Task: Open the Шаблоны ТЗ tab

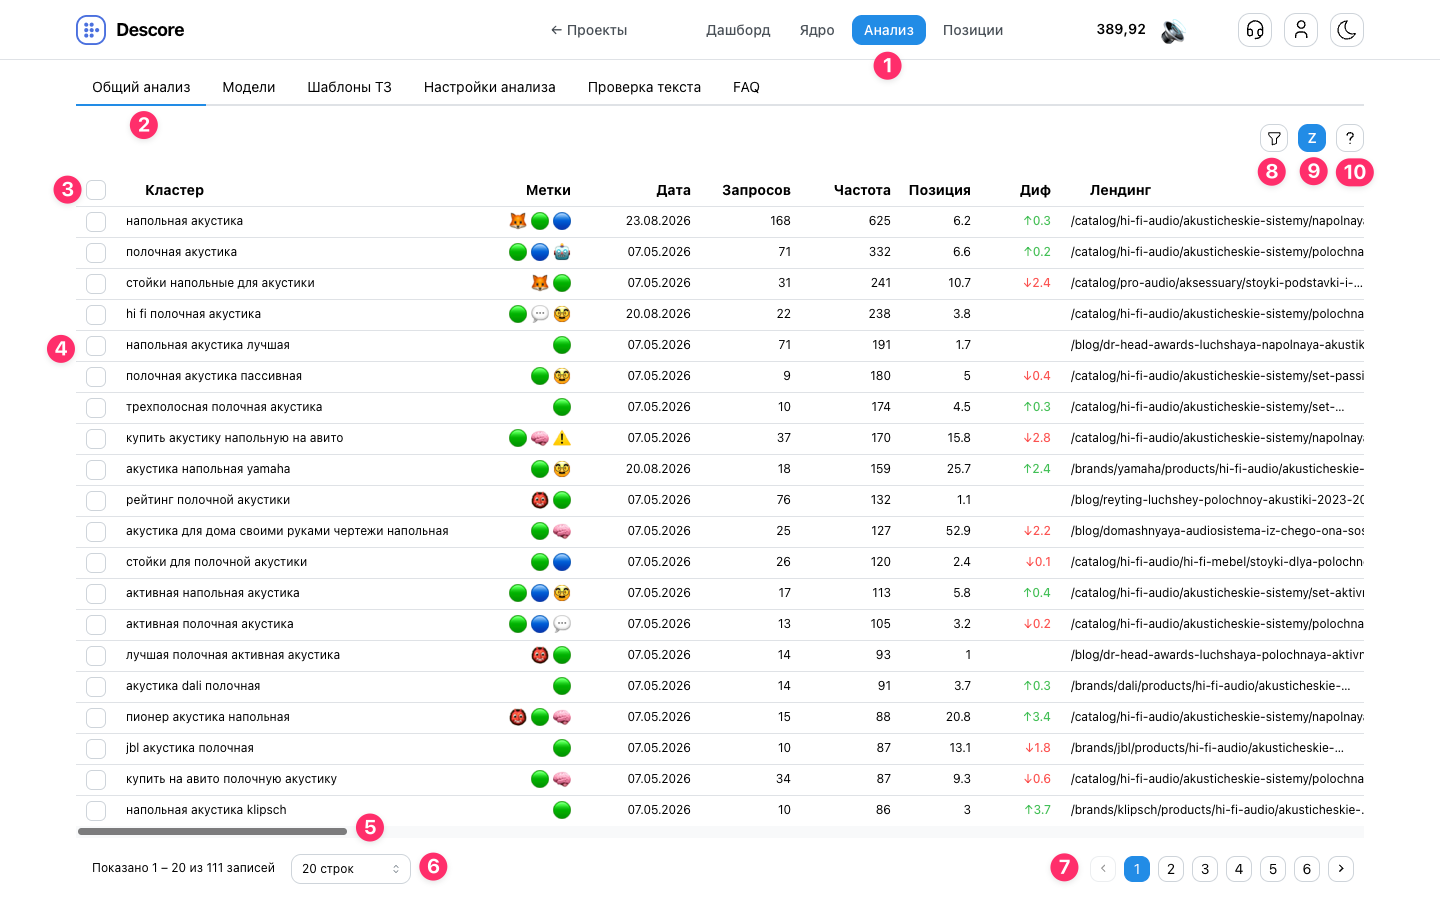Action: [349, 87]
